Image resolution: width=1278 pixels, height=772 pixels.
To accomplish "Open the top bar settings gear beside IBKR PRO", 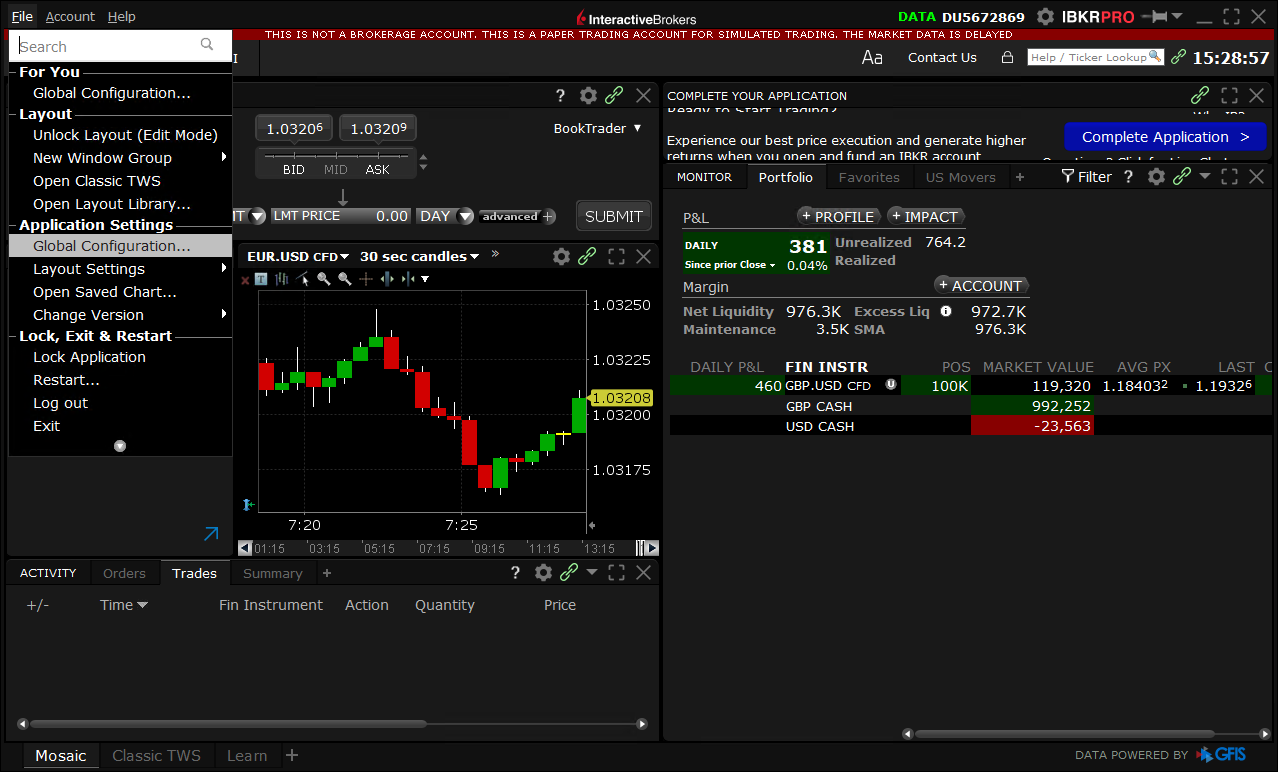I will (1046, 16).
